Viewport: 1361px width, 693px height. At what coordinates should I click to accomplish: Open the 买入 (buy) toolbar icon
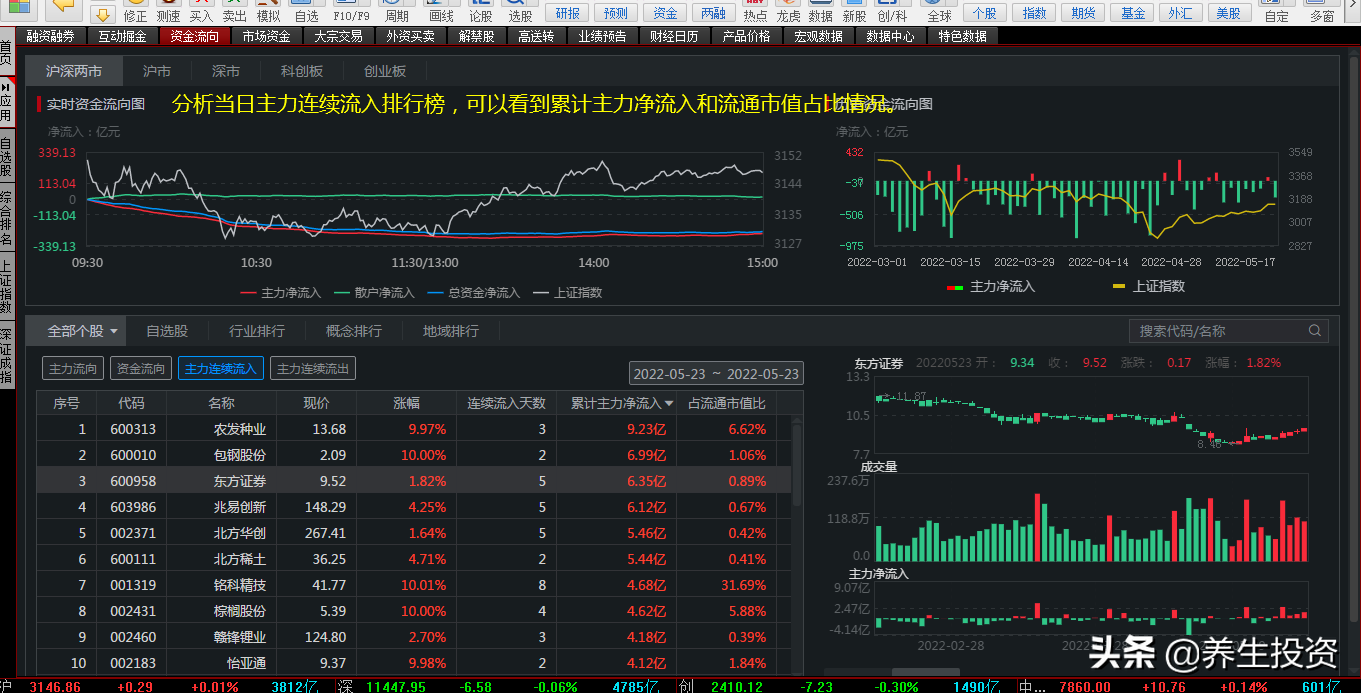tap(201, 11)
